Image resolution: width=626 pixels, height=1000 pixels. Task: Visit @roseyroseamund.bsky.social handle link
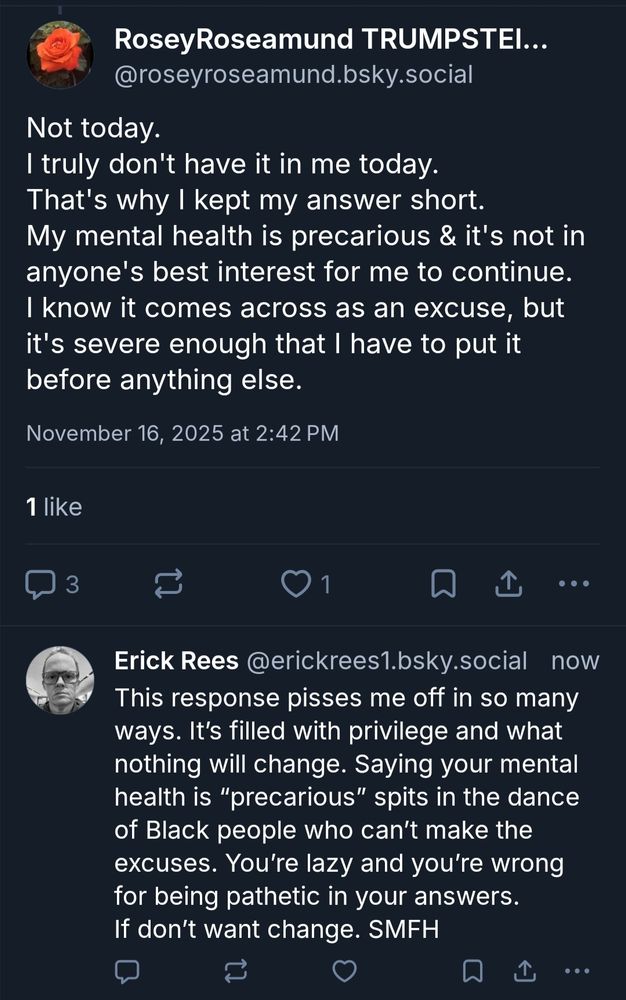[x=294, y=74]
